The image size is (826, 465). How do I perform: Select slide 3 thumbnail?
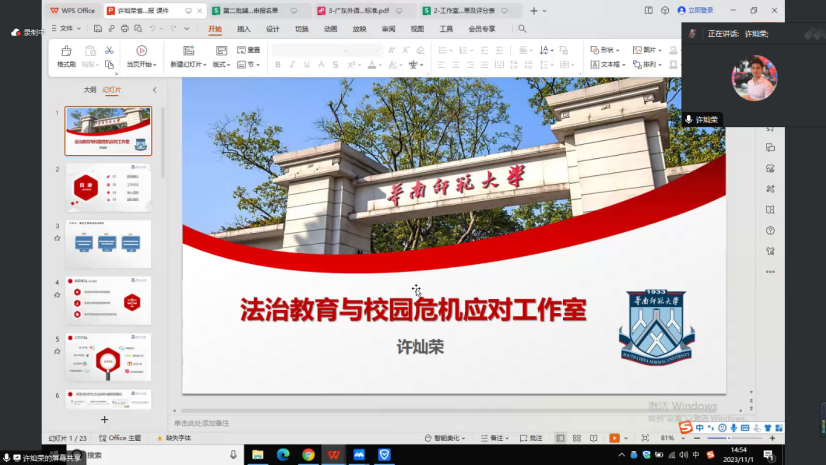(108, 244)
